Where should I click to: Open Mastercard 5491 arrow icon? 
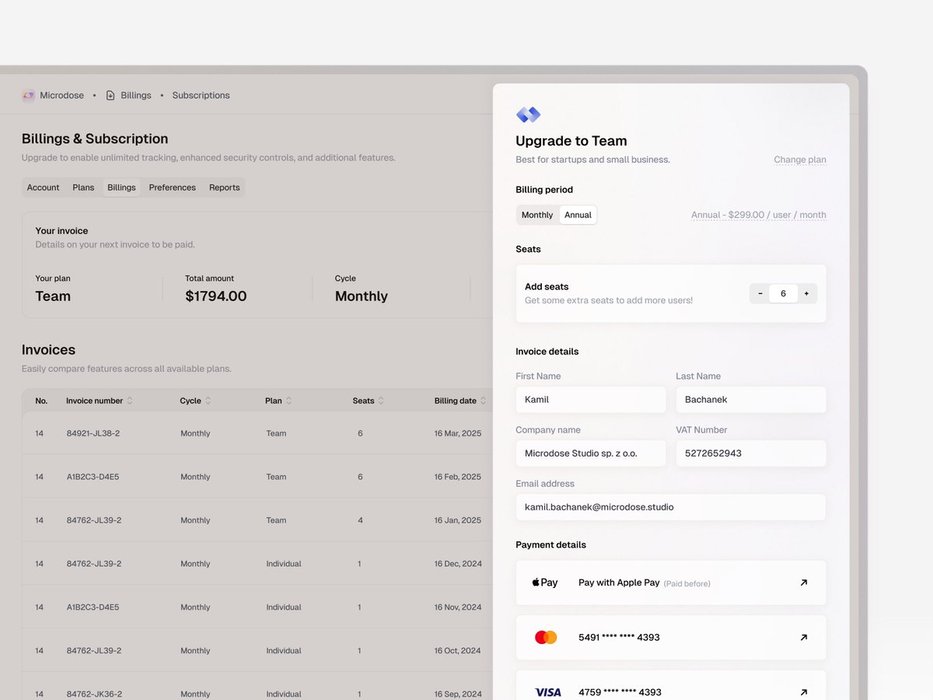803,638
